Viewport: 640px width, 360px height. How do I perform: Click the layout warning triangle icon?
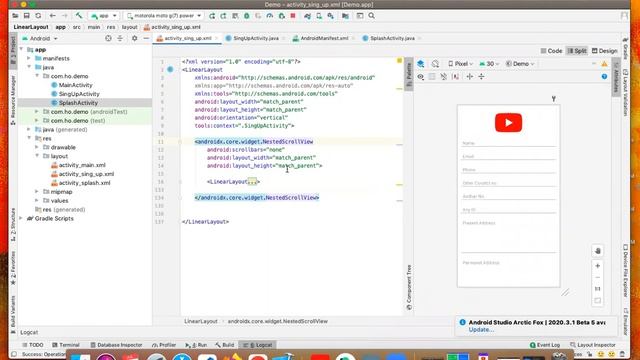[604, 64]
